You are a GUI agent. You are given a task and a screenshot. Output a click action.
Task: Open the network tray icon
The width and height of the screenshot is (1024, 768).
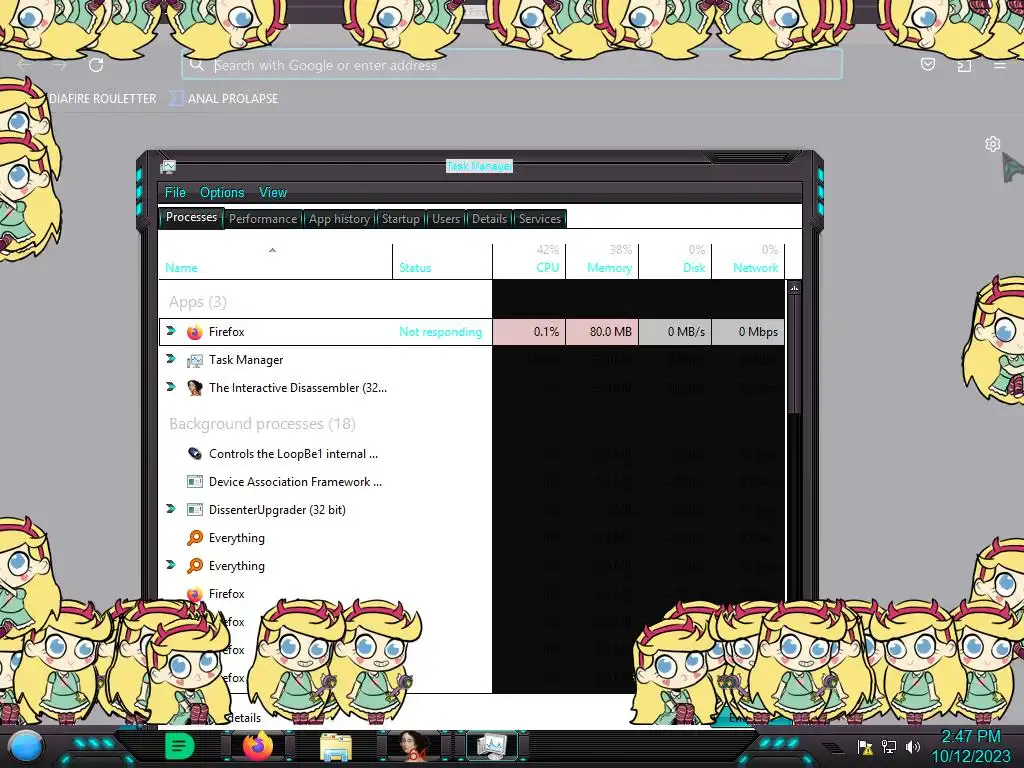(889, 746)
